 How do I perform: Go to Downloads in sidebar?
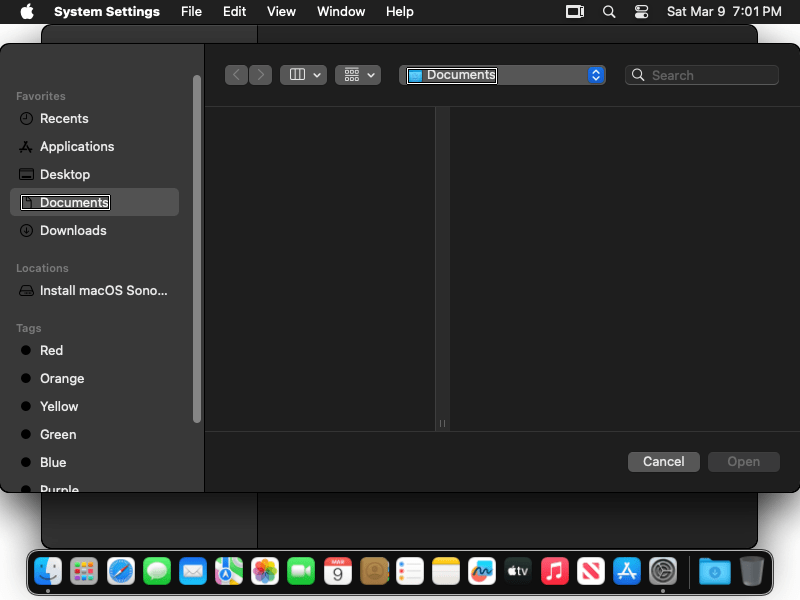[73, 230]
